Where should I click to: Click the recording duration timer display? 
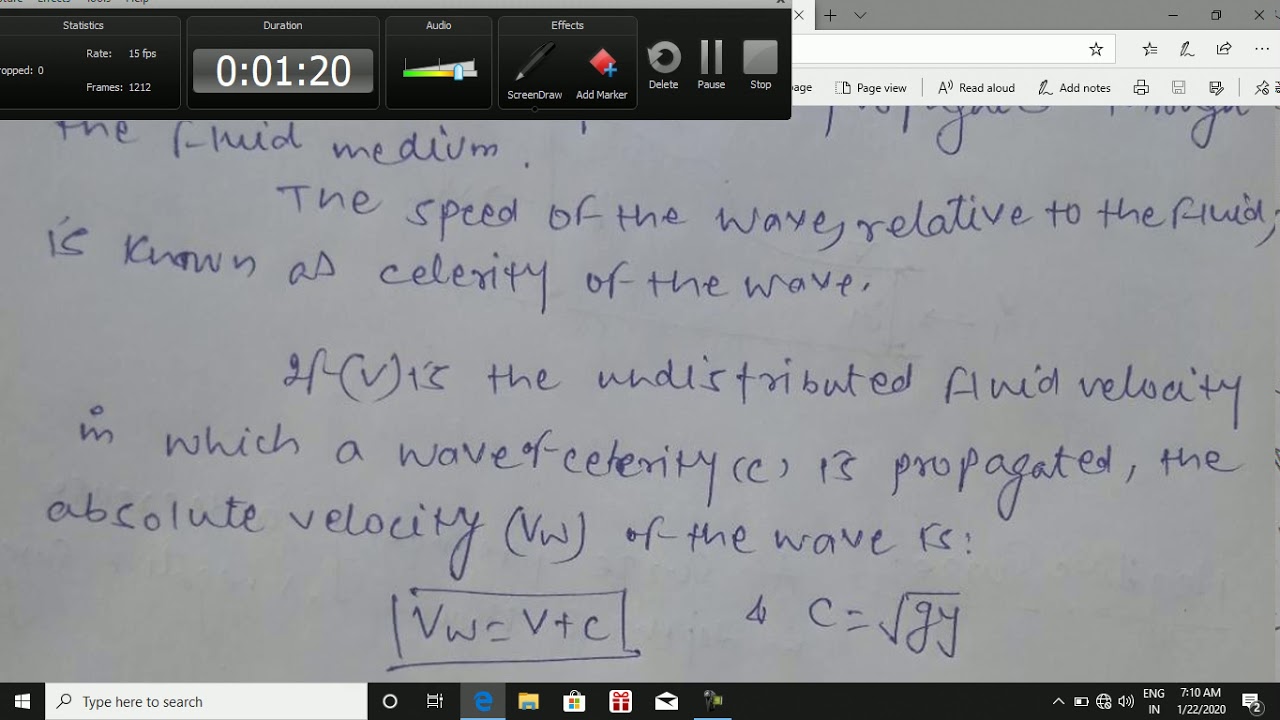283,70
